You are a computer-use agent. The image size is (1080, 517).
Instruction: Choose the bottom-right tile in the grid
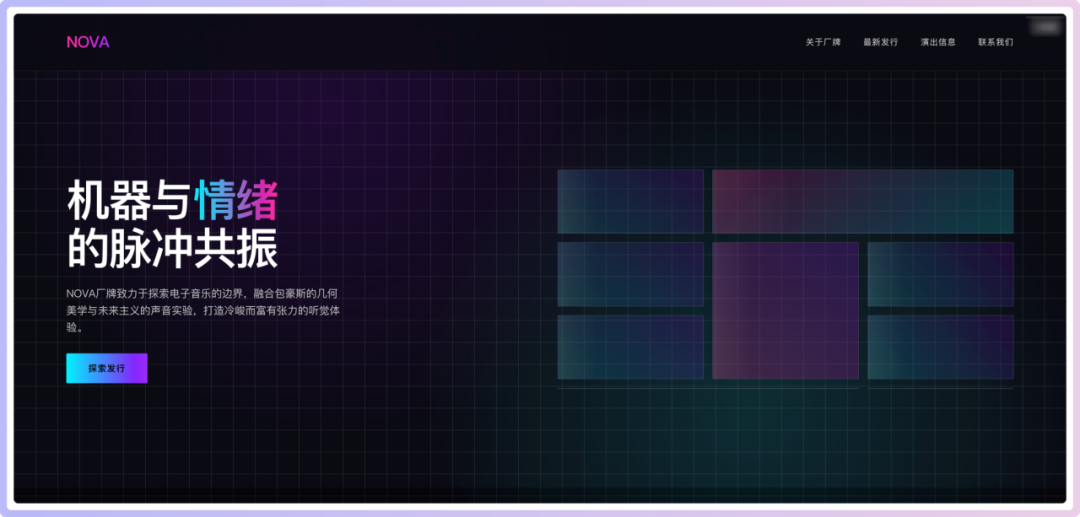click(940, 347)
